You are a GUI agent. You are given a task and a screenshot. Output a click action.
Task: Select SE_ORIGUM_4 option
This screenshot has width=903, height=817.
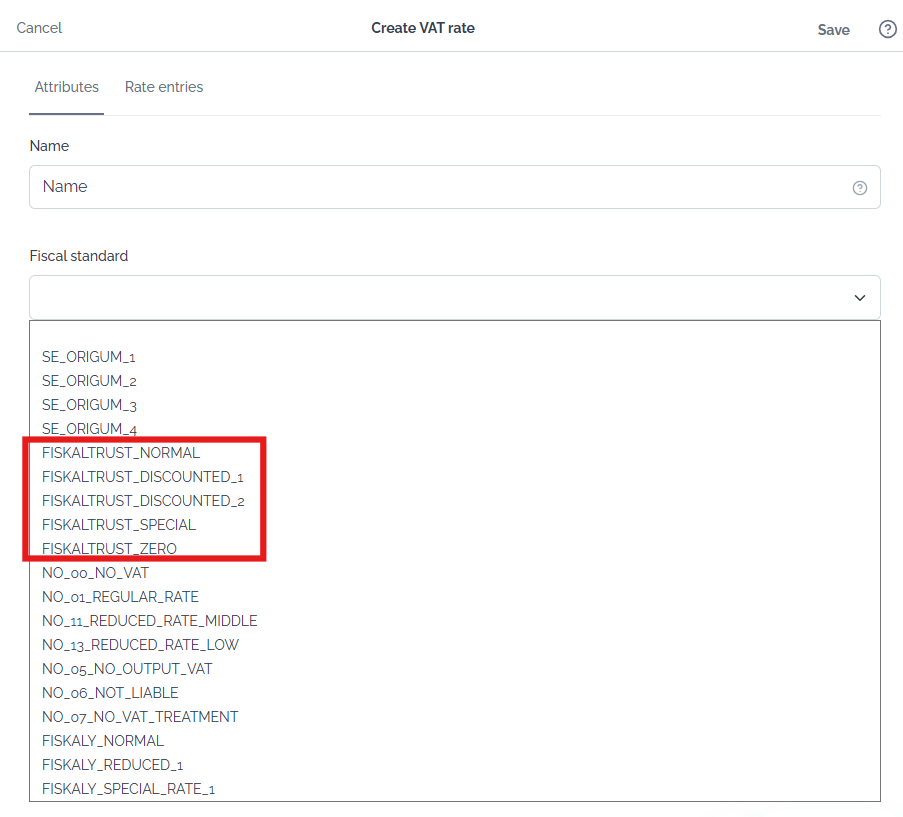(x=454, y=429)
